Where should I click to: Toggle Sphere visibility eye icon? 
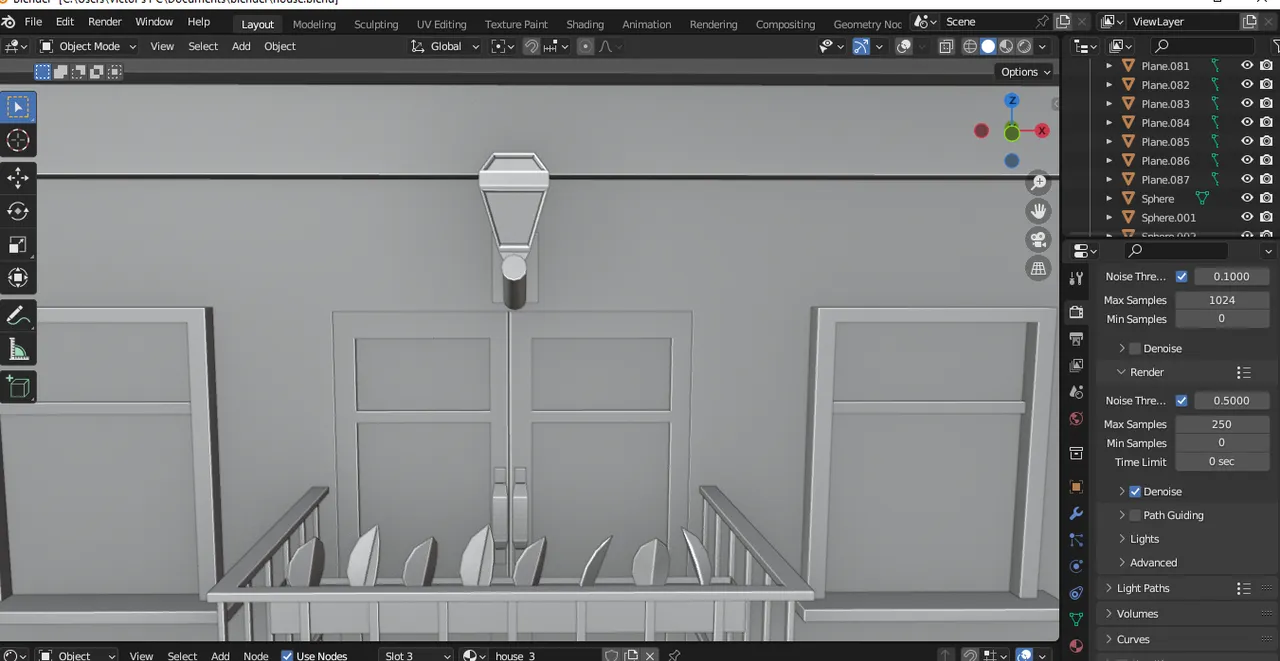click(x=1247, y=199)
